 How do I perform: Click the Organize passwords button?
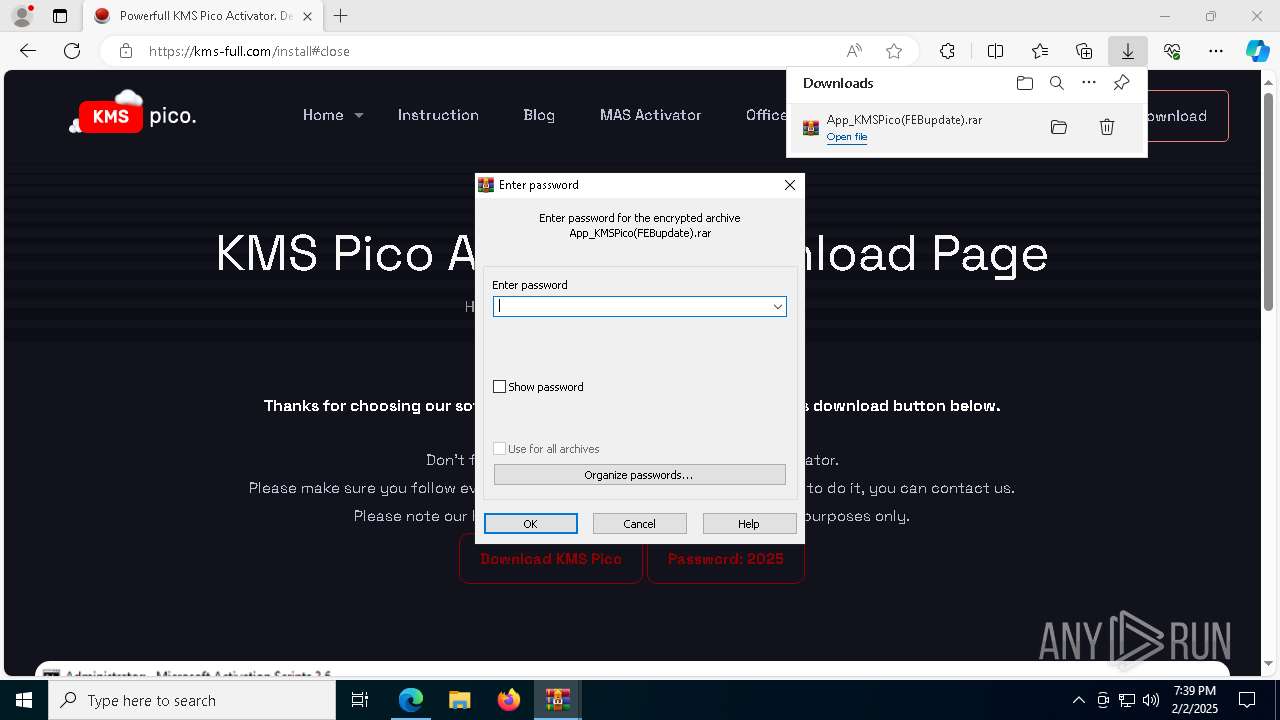point(640,475)
